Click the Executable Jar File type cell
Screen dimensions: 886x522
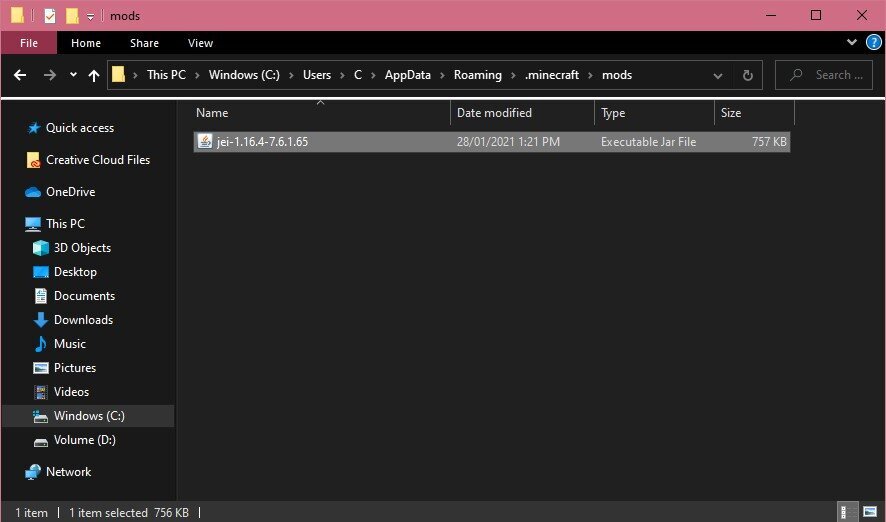tap(648, 142)
